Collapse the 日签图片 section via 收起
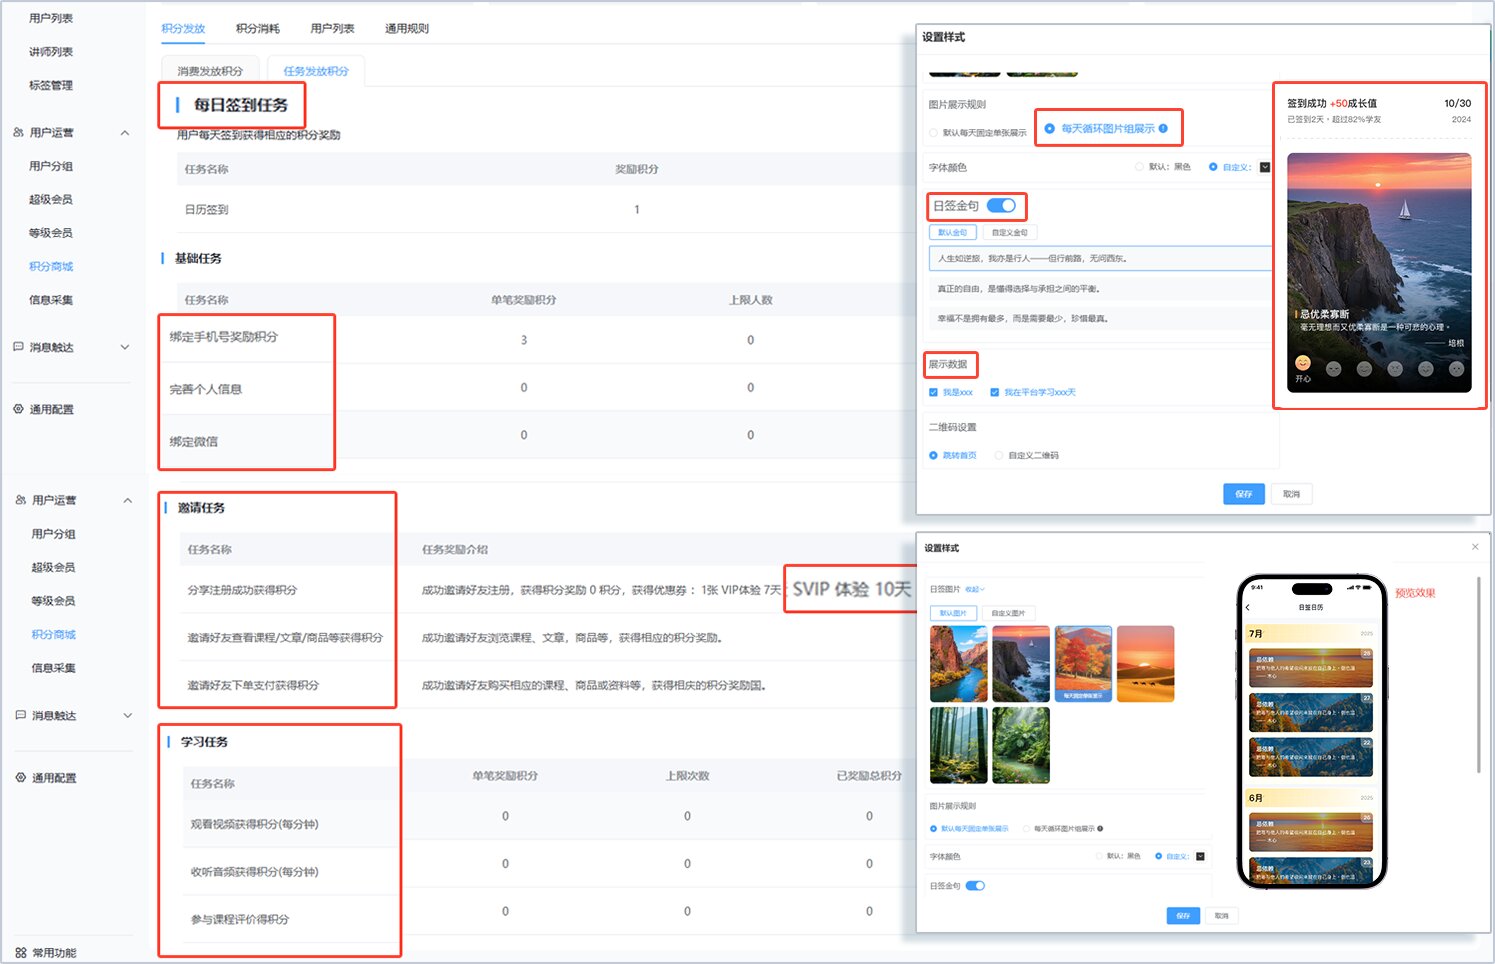This screenshot has width=1495, height=964. coord(974,589)
